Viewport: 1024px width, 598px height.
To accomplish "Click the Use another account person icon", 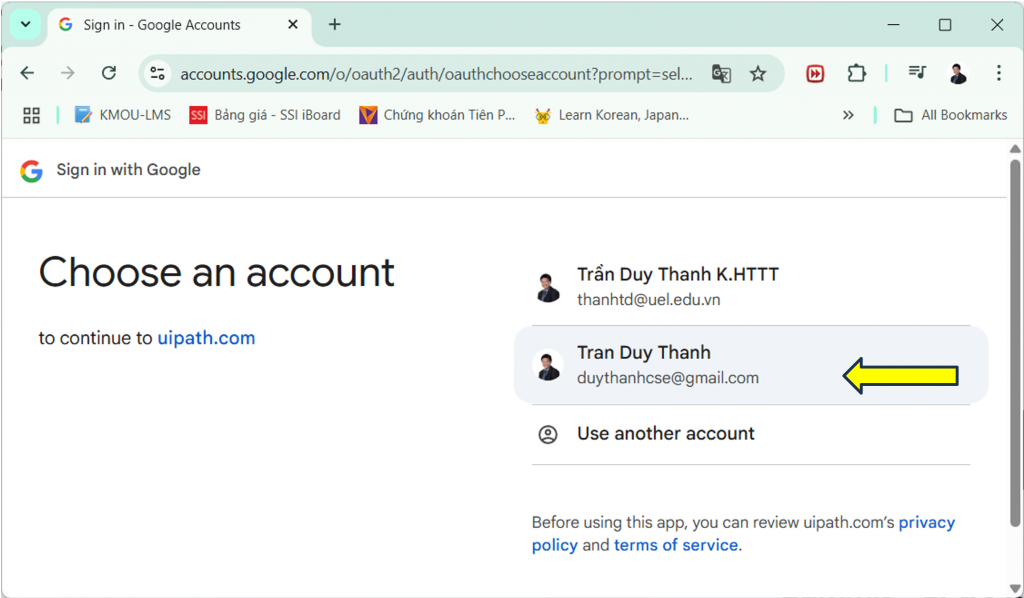I will tap(547, 435).
